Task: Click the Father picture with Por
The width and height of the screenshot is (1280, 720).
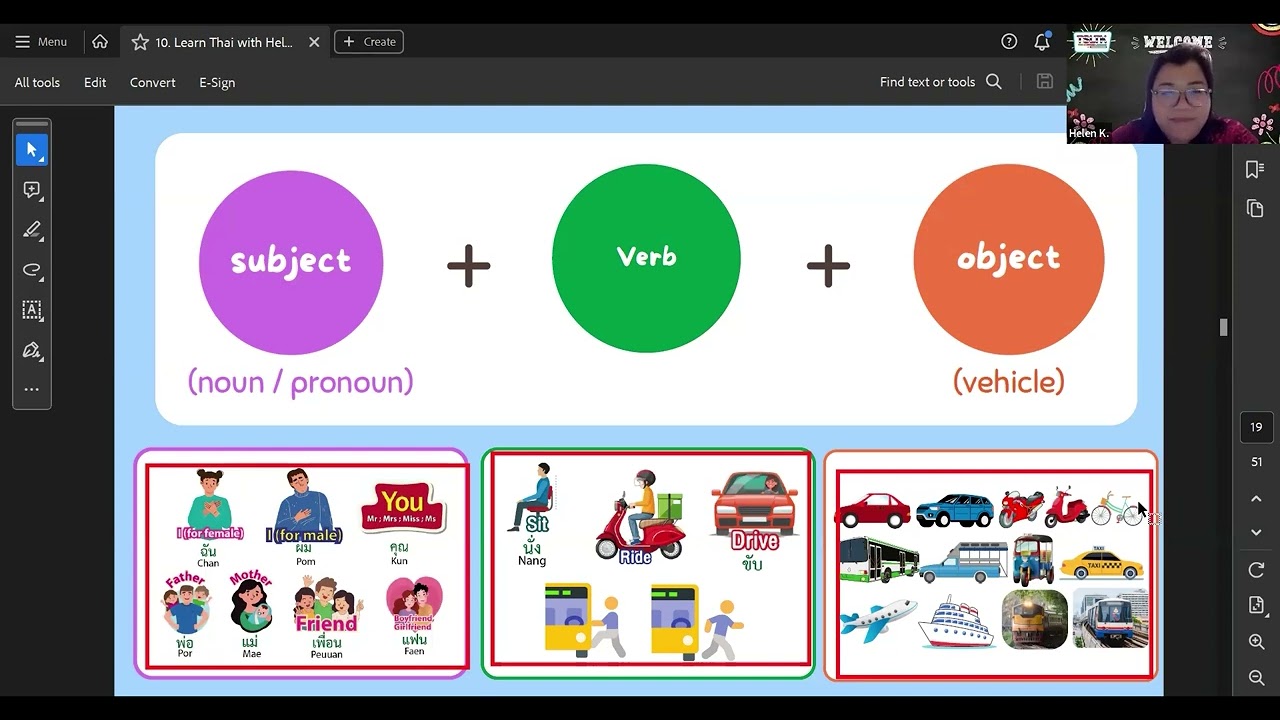Action: pyautogui.click(x=186, y=614)
